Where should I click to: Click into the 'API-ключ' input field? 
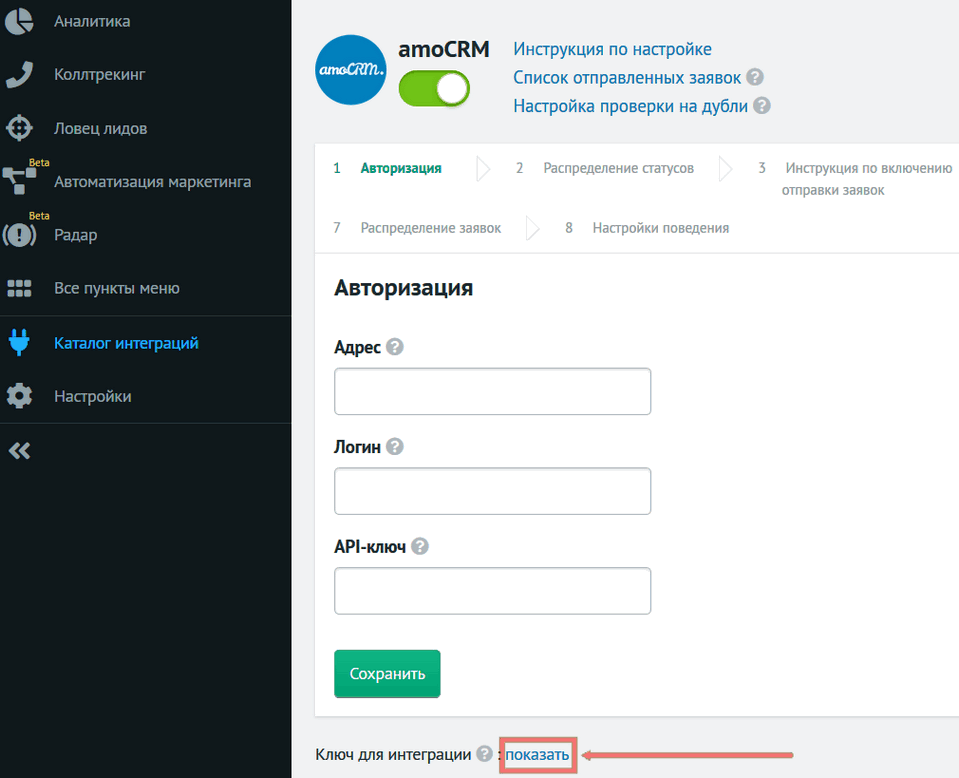coord(492,591)
